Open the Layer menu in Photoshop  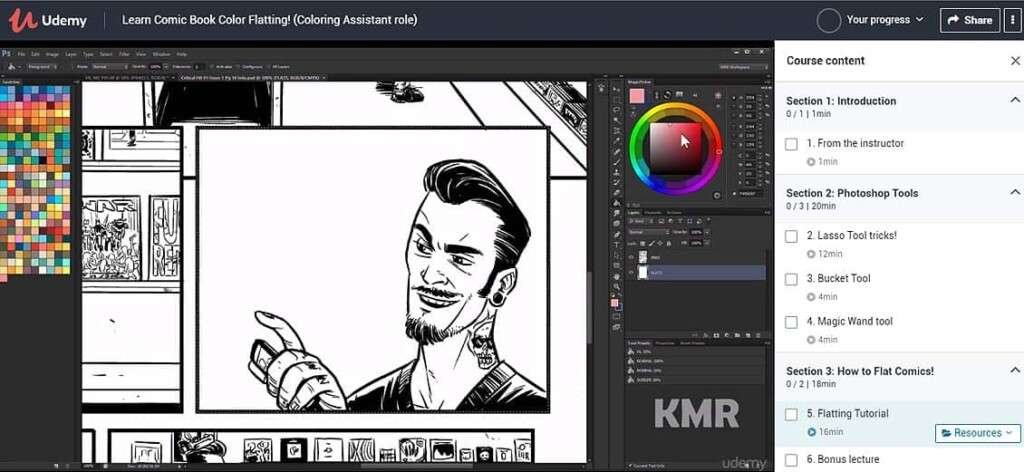(x=71, y=54)
